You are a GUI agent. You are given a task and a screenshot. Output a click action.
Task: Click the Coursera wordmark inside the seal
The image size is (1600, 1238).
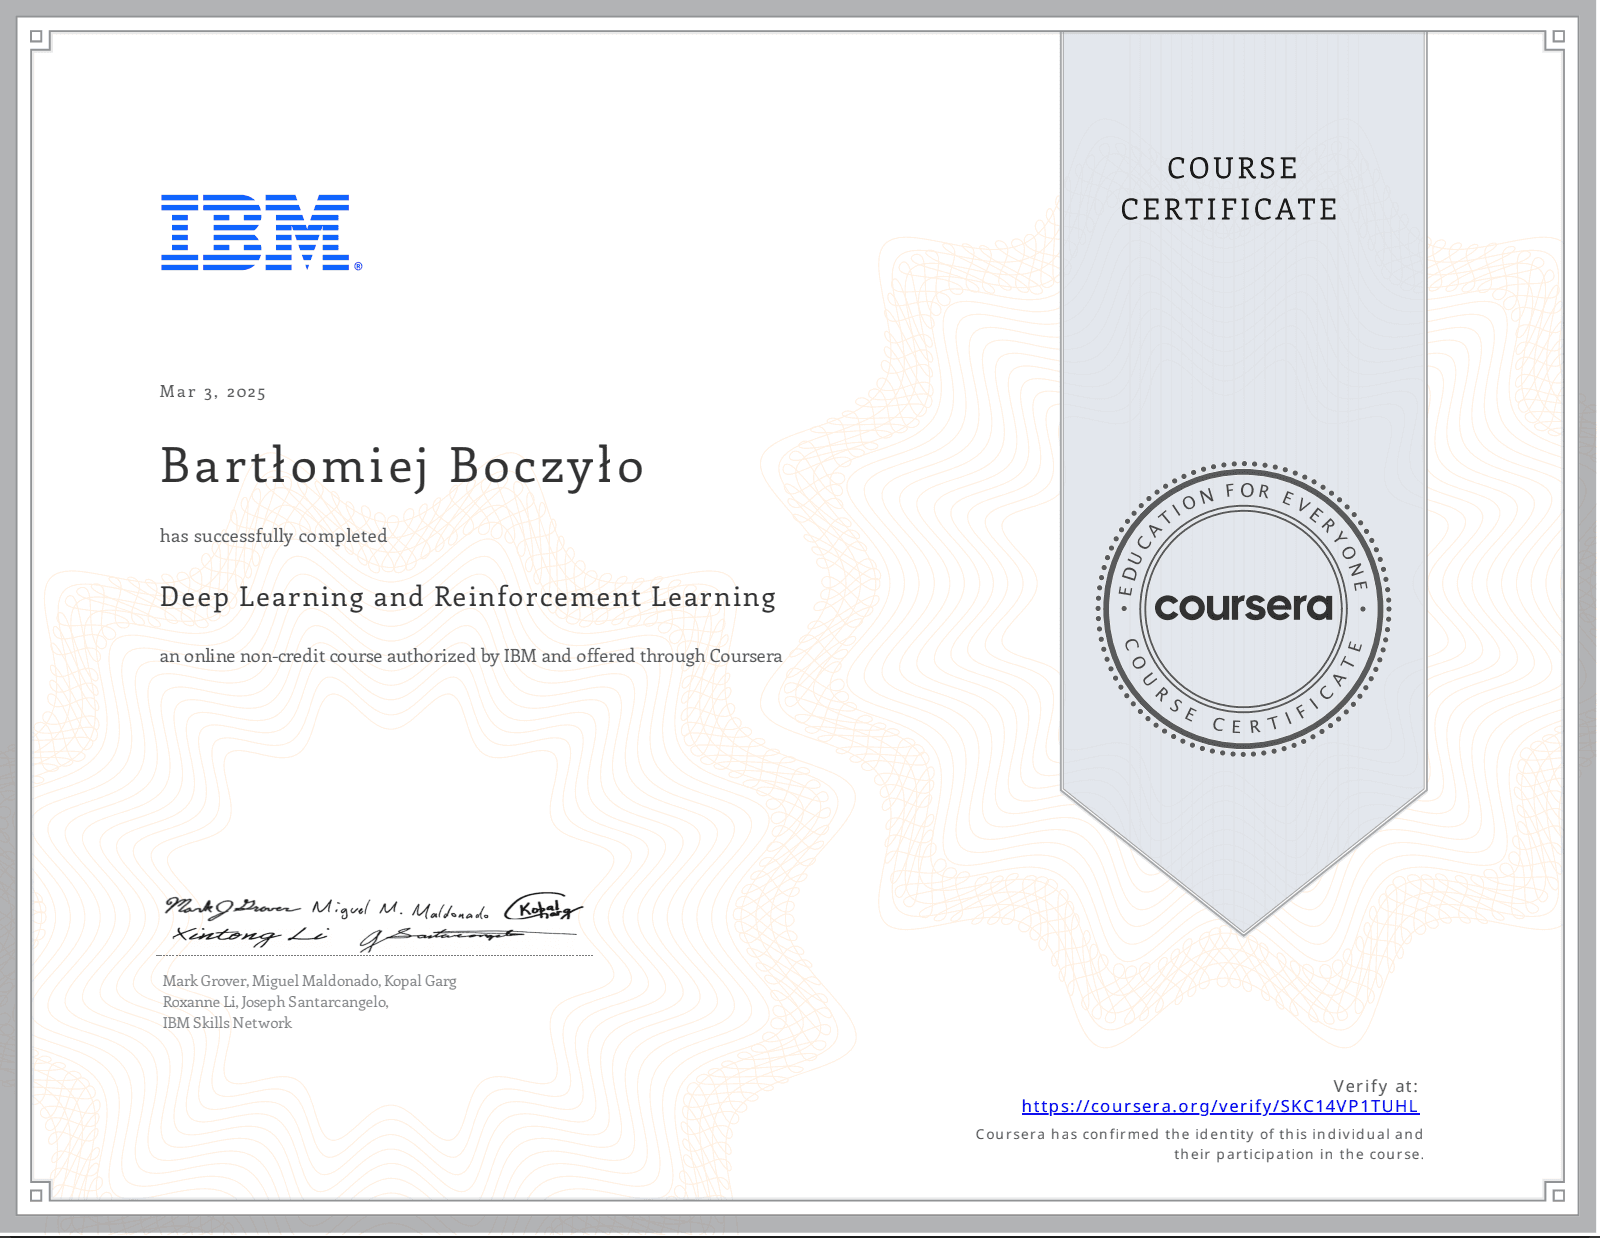coord(1244,605)
